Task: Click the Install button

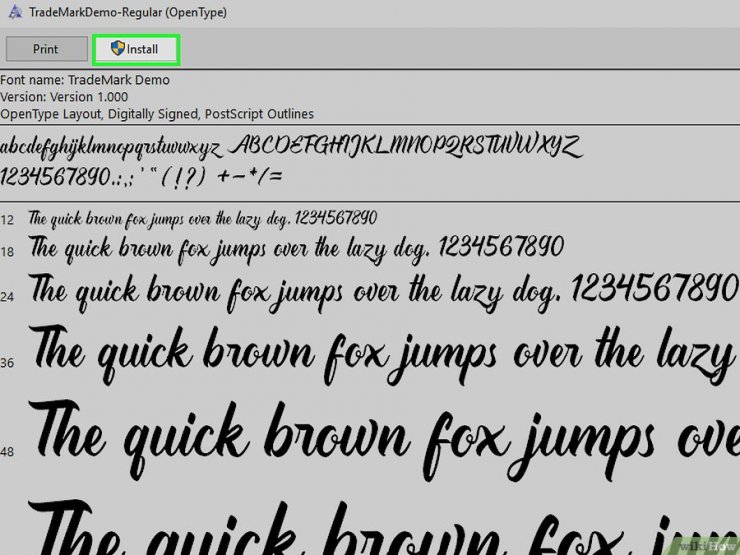Action: point(136,49)
